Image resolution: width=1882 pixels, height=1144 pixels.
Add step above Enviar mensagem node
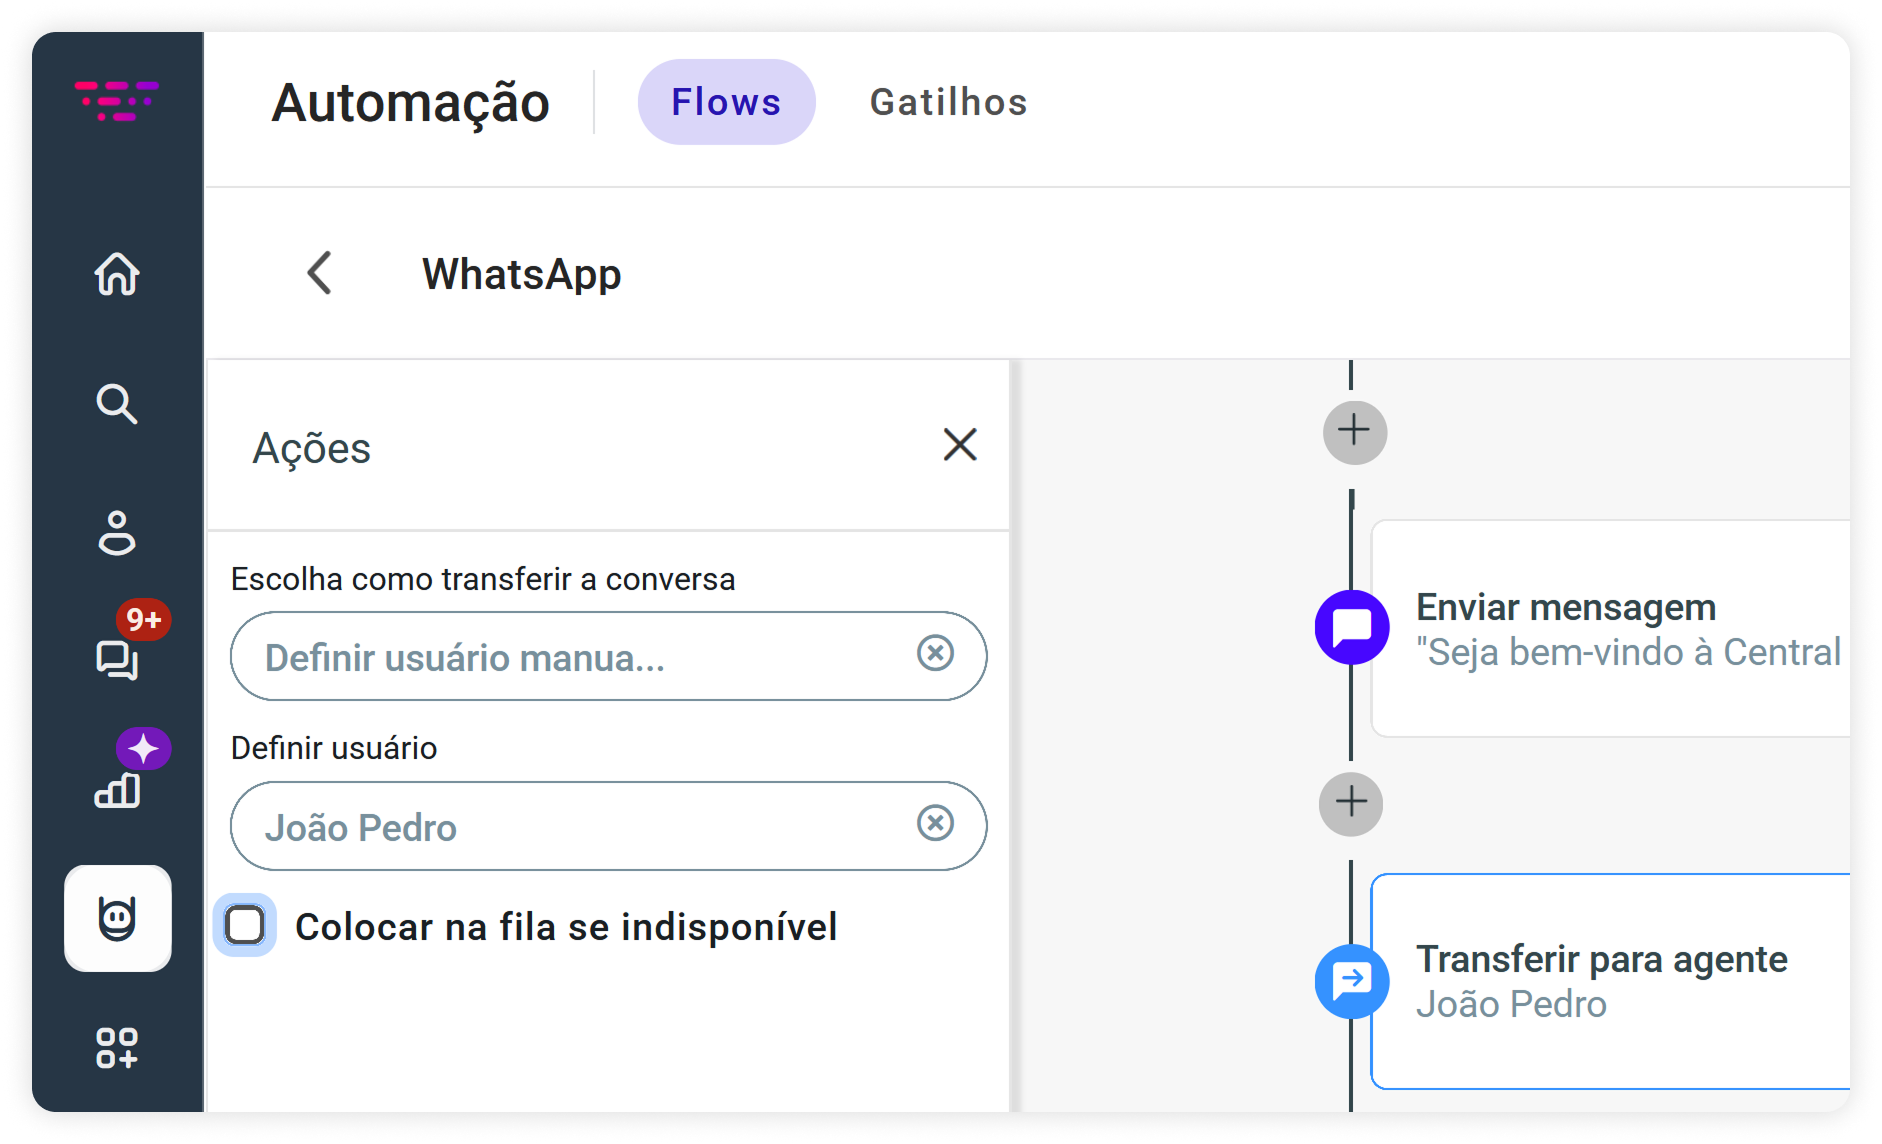(1354, 432)
